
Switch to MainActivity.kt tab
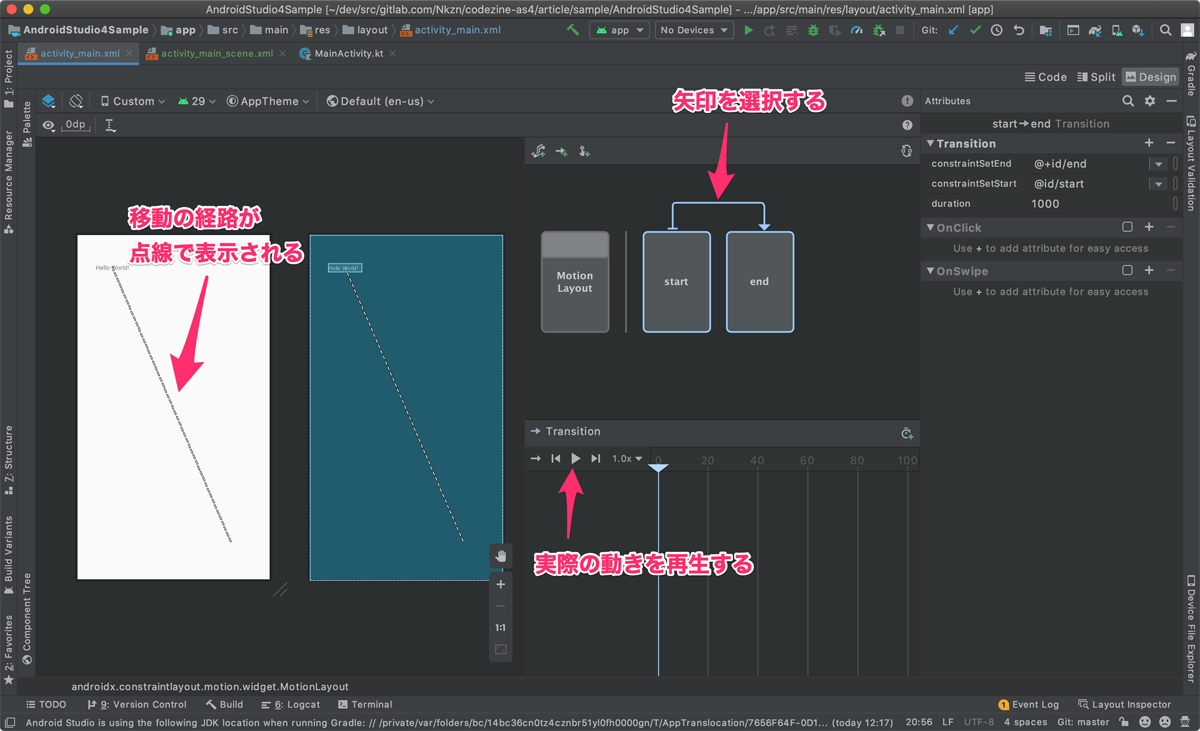point(348,53)
